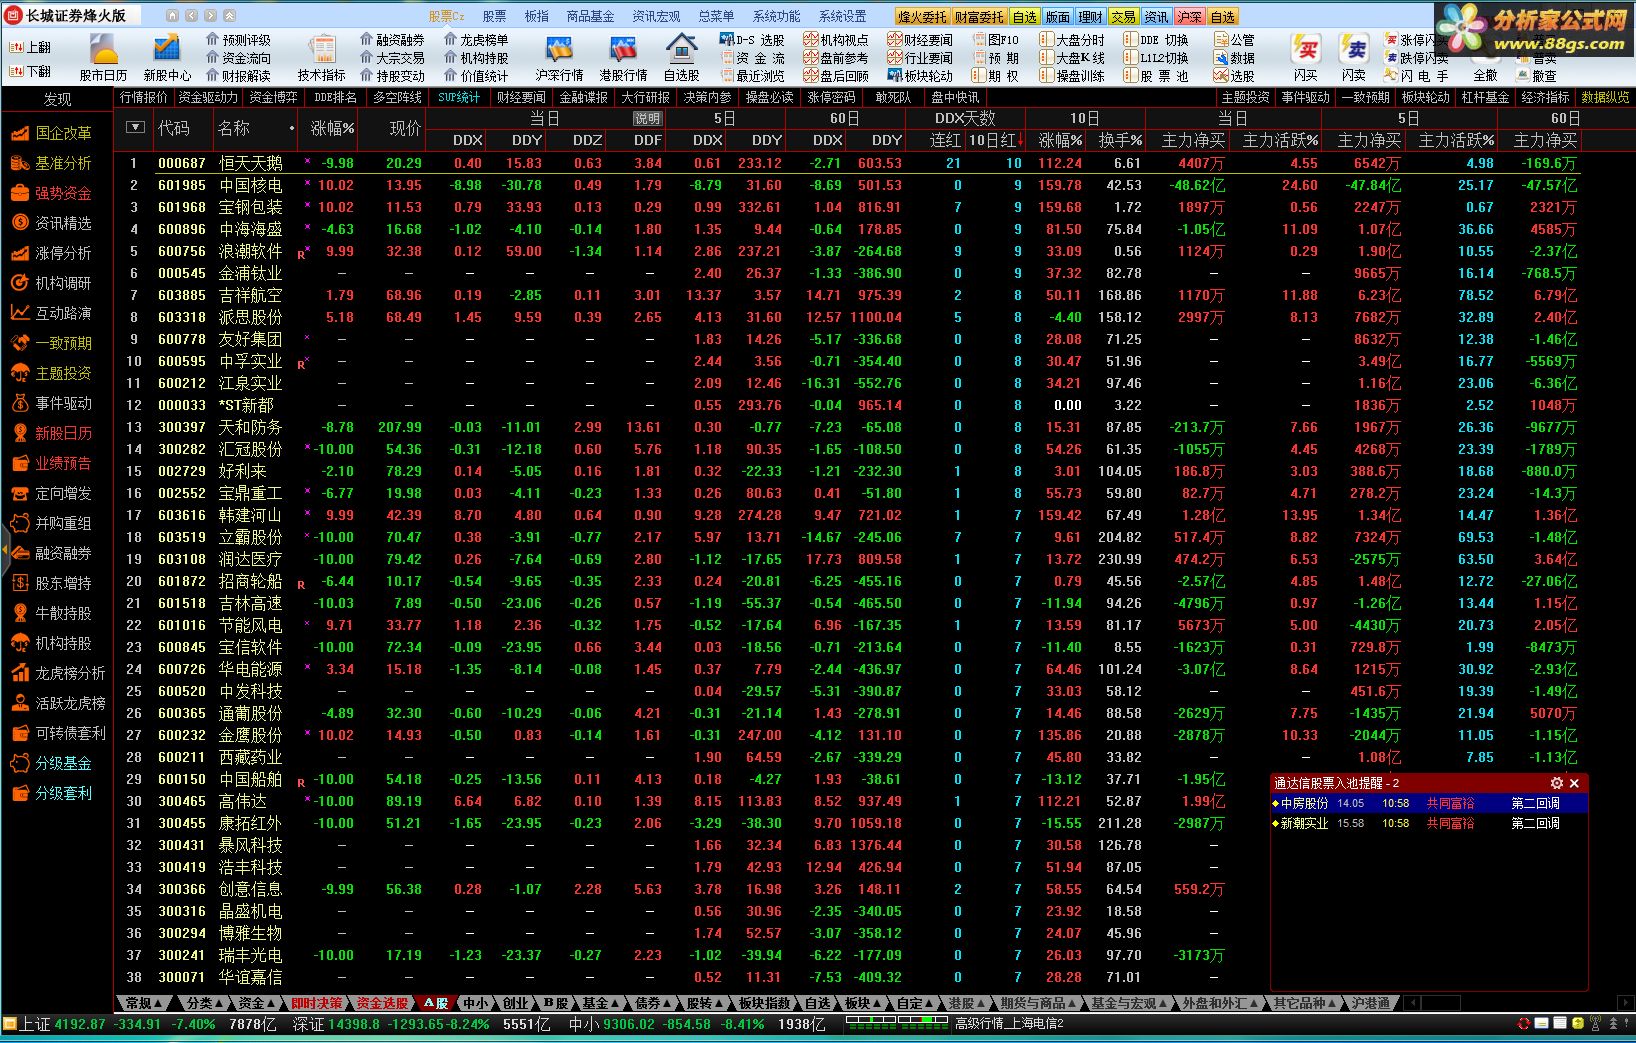1636x1043 pixels.
Task: Open 新股中心 chart icon in toolbar
Action: pos(167,56)
